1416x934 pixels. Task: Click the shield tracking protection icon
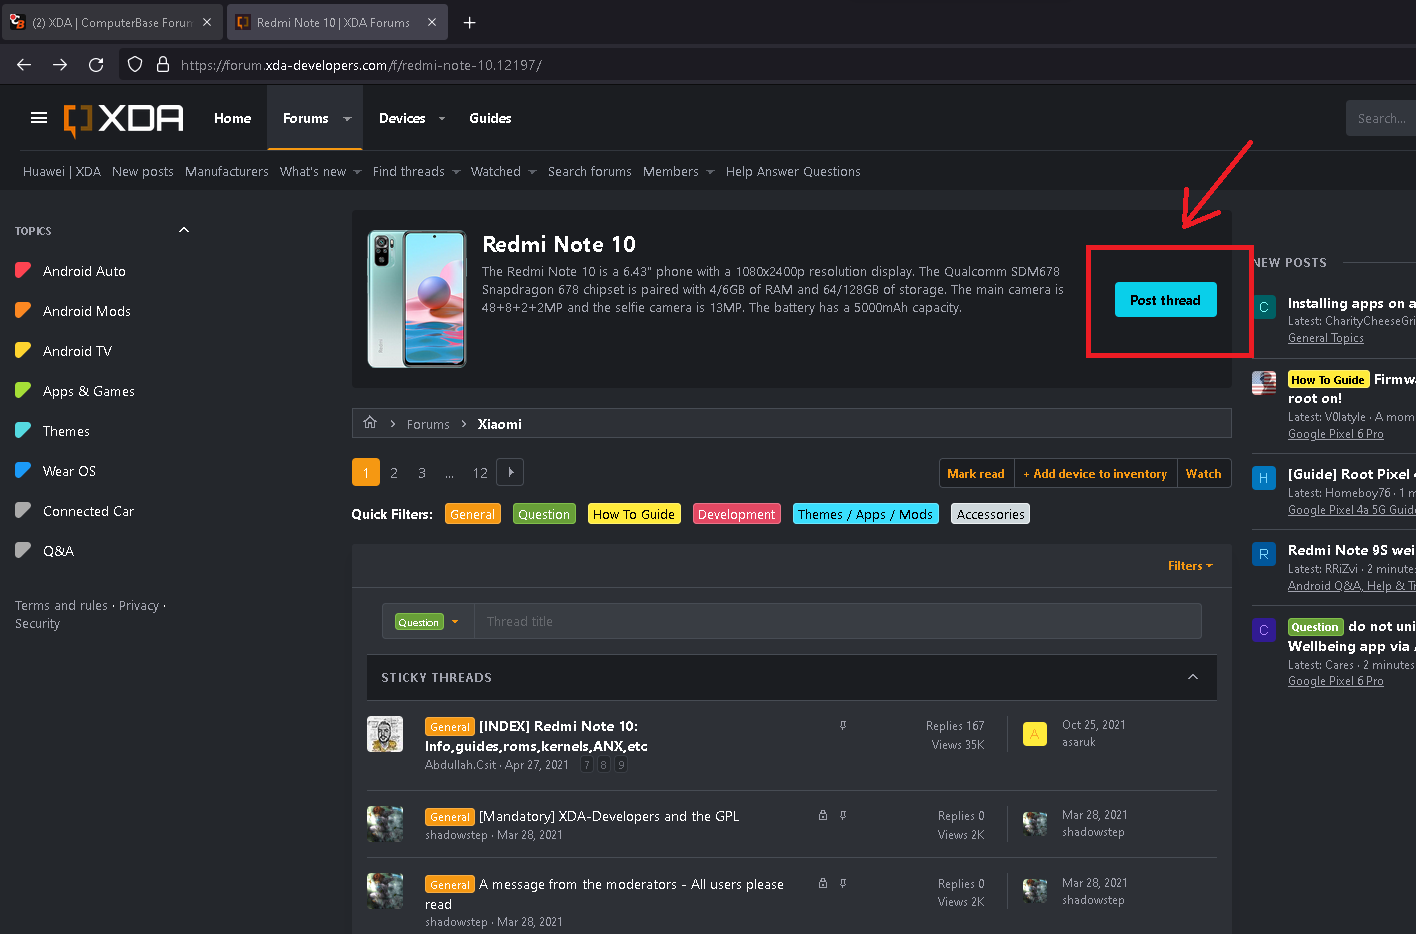click(x=135, y=65)
